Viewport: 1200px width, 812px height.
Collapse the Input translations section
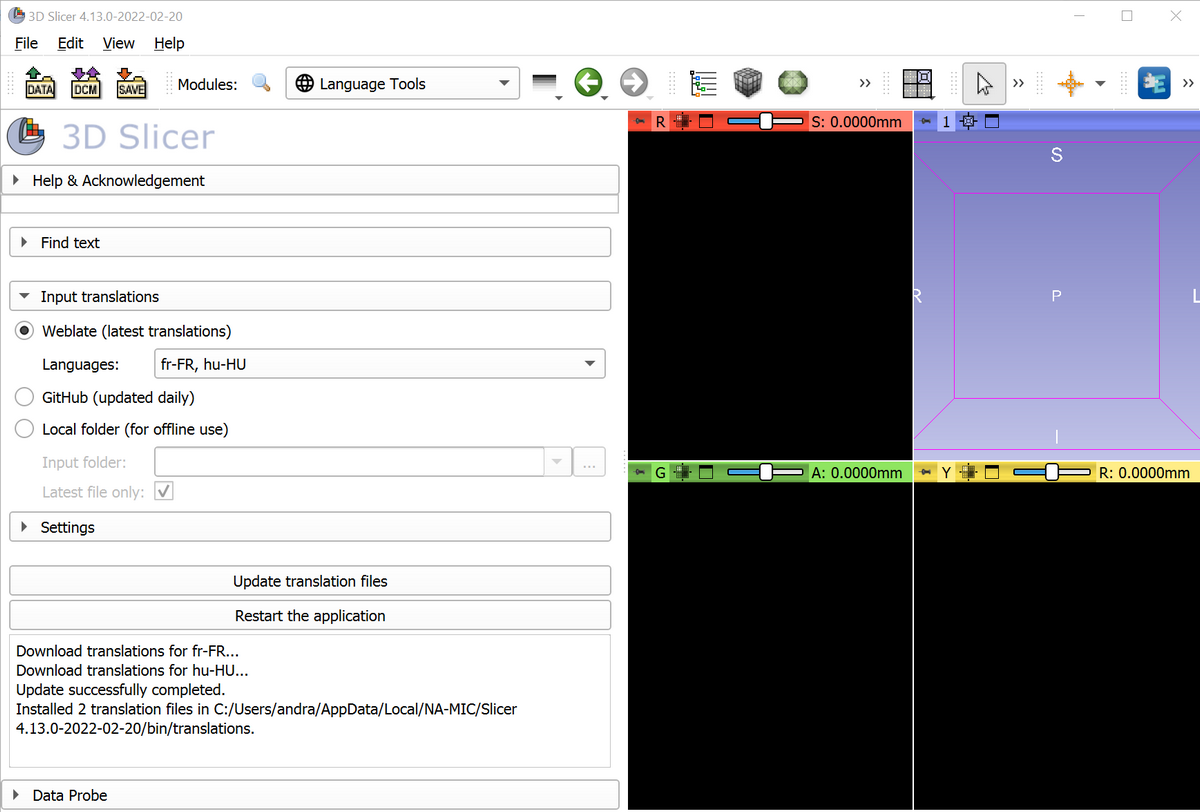tap(310, 296)
